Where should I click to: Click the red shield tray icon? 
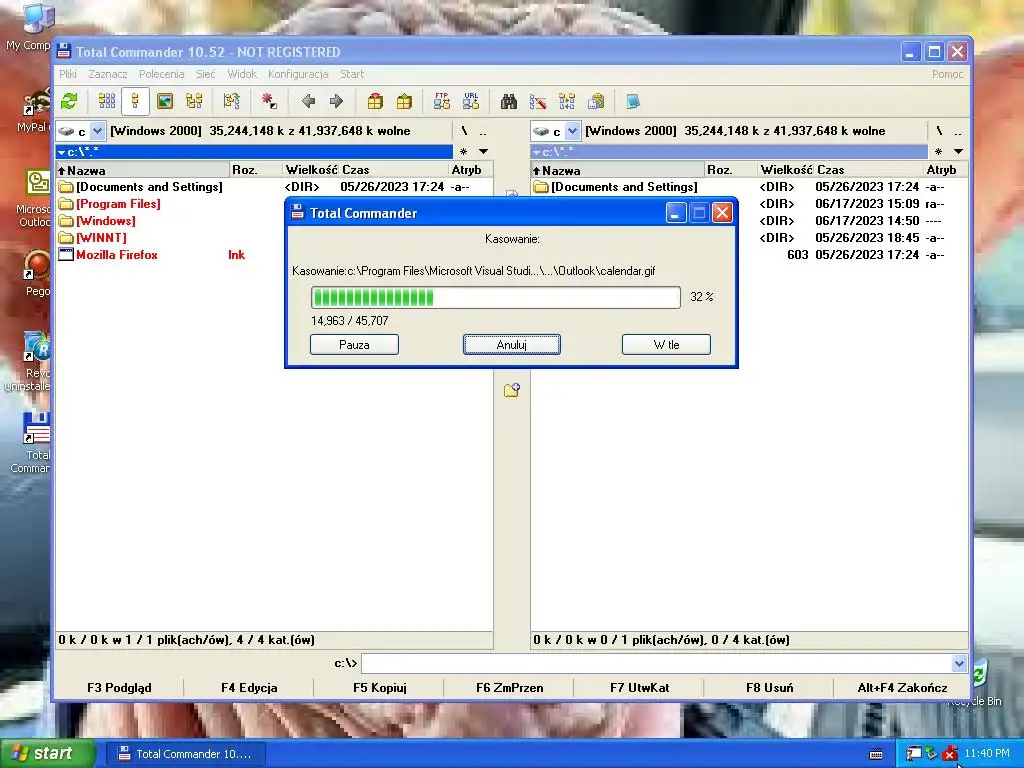tap(950, 754)
